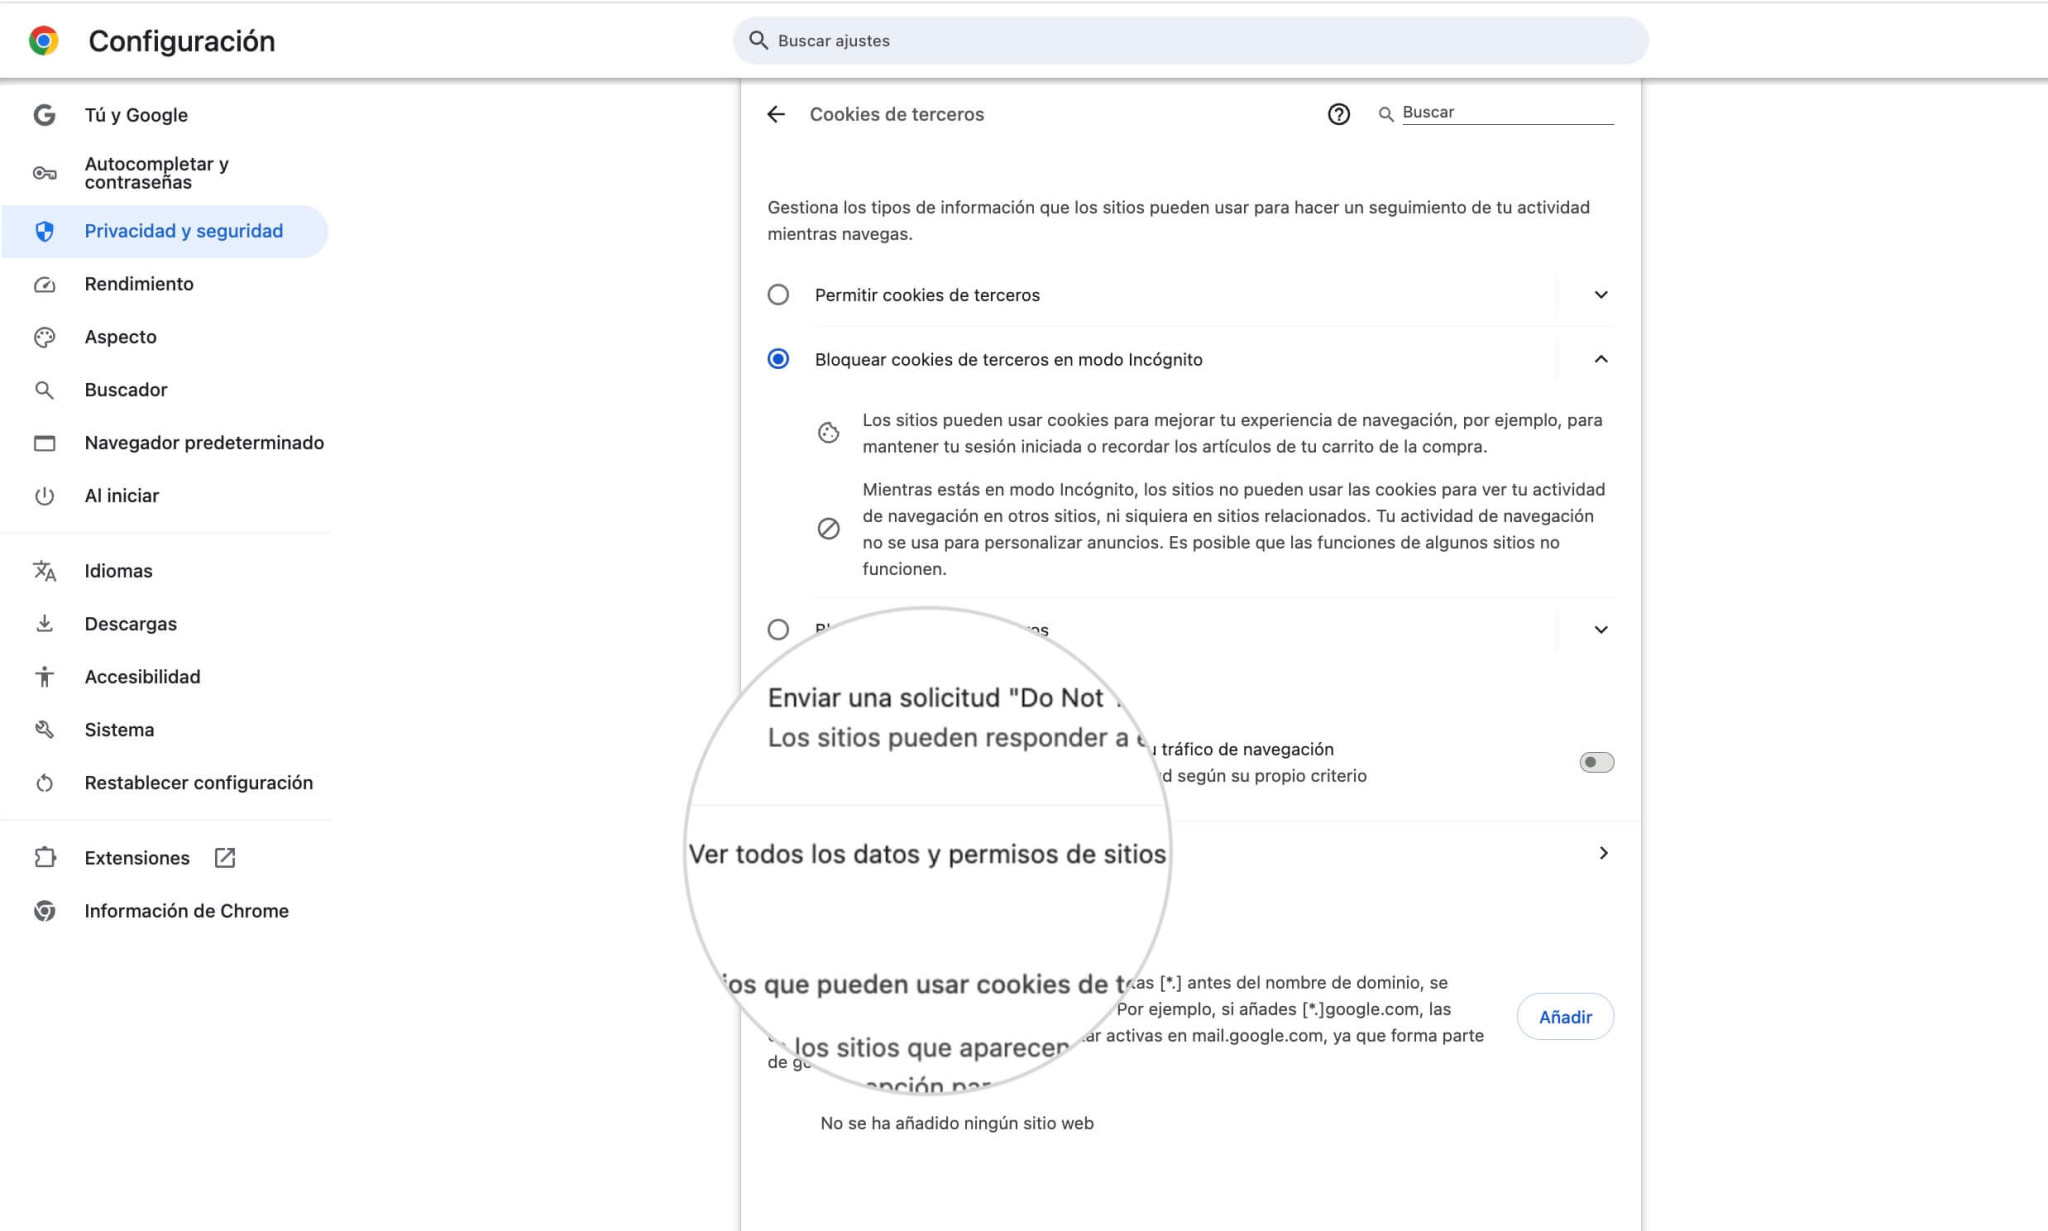
Task: Click the magnifier icon for Buscador
Action: pos(44,390)
